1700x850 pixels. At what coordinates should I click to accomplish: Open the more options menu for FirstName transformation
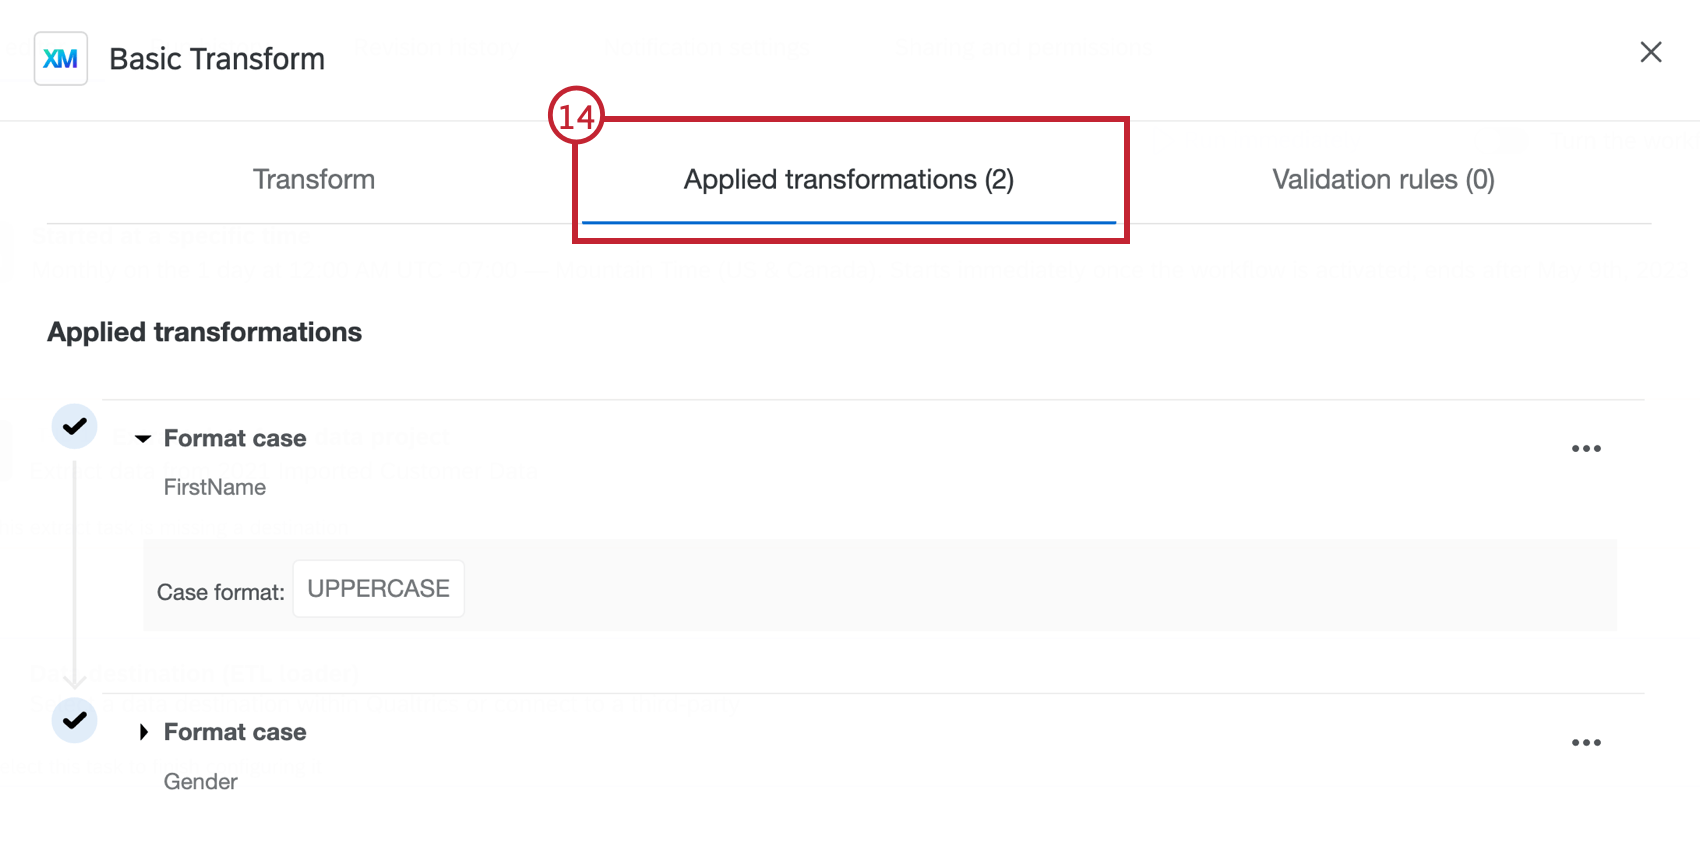point(1586,448)
